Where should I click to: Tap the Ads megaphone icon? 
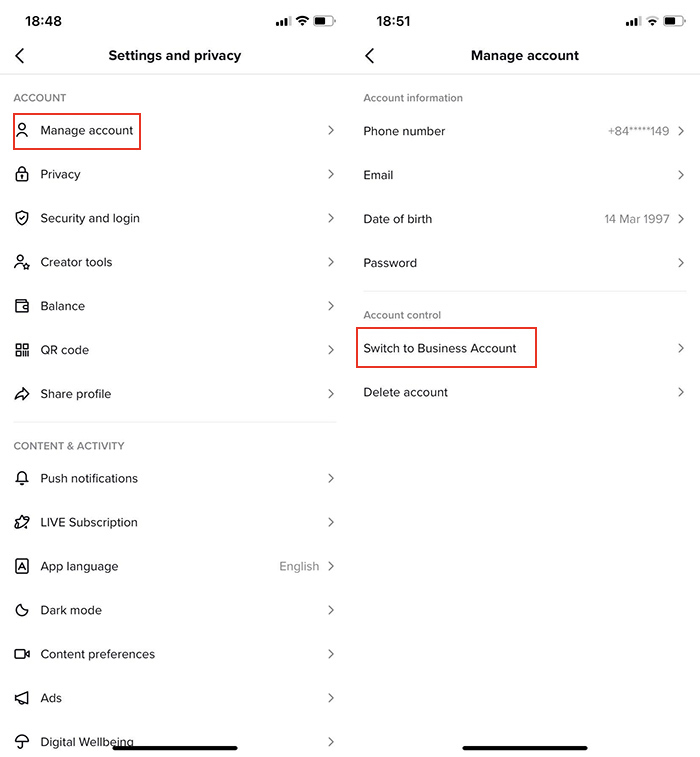click(22, 698)
